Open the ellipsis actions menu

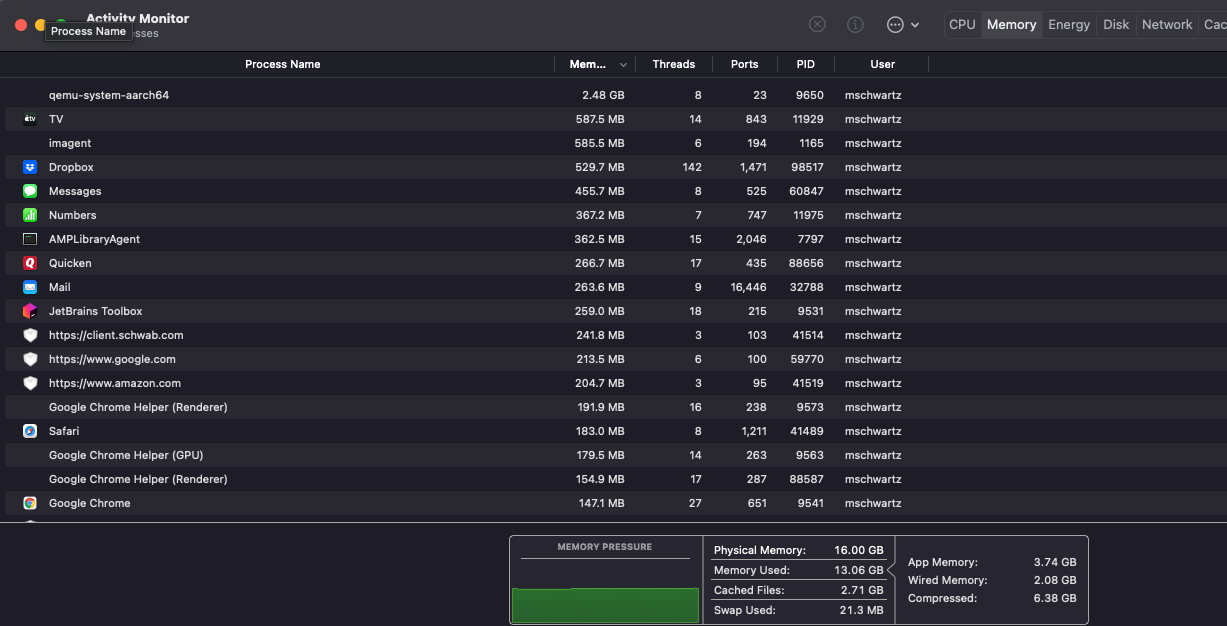[902, 24]
